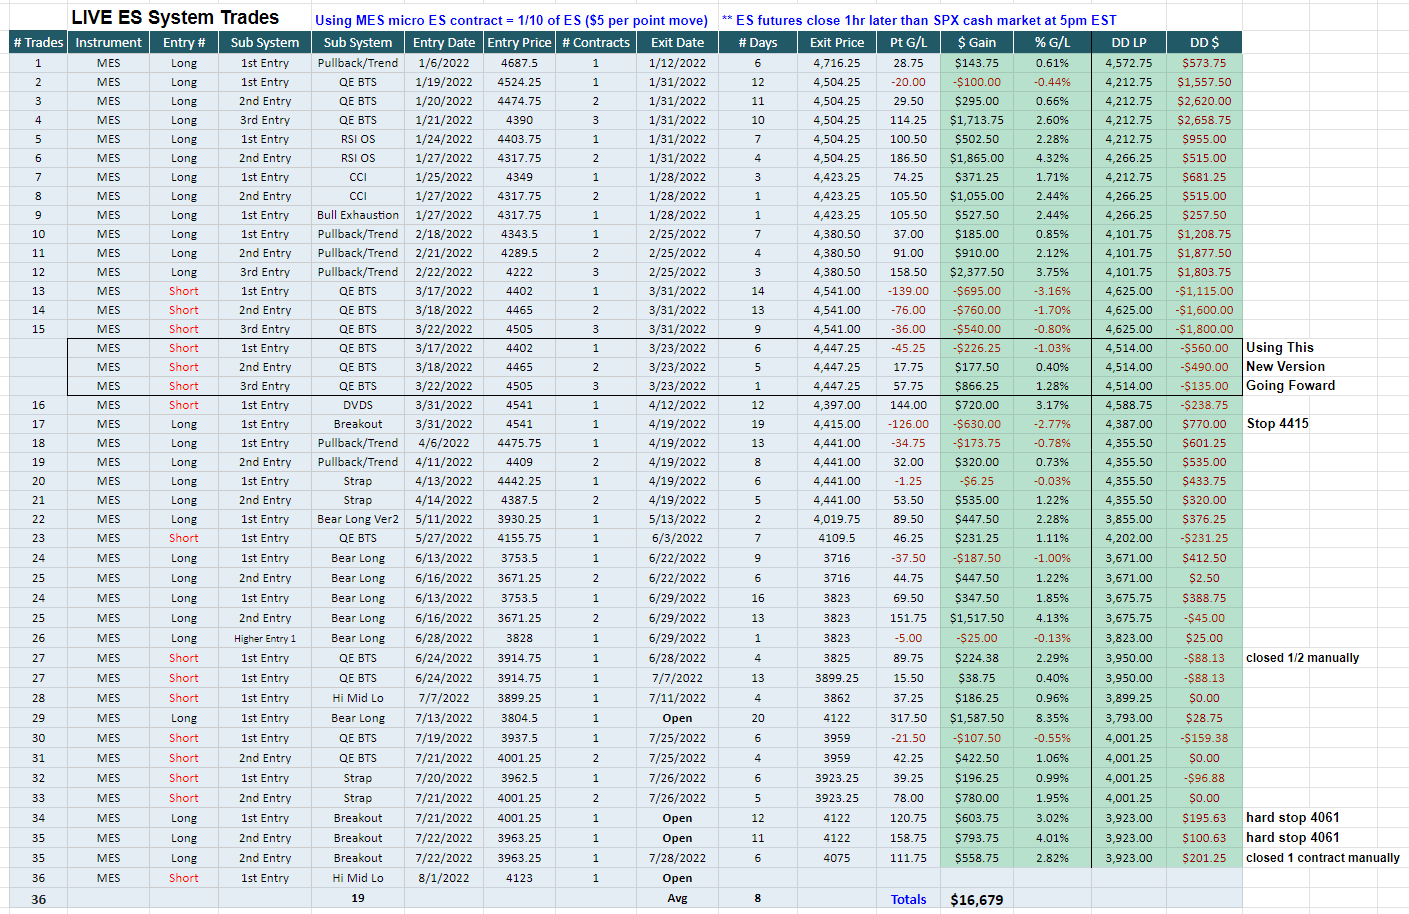This screenshot has height=914, width=1409.
Task: Select the Exit Price column header
Action: pyautogui.click(x=836, y=42)
